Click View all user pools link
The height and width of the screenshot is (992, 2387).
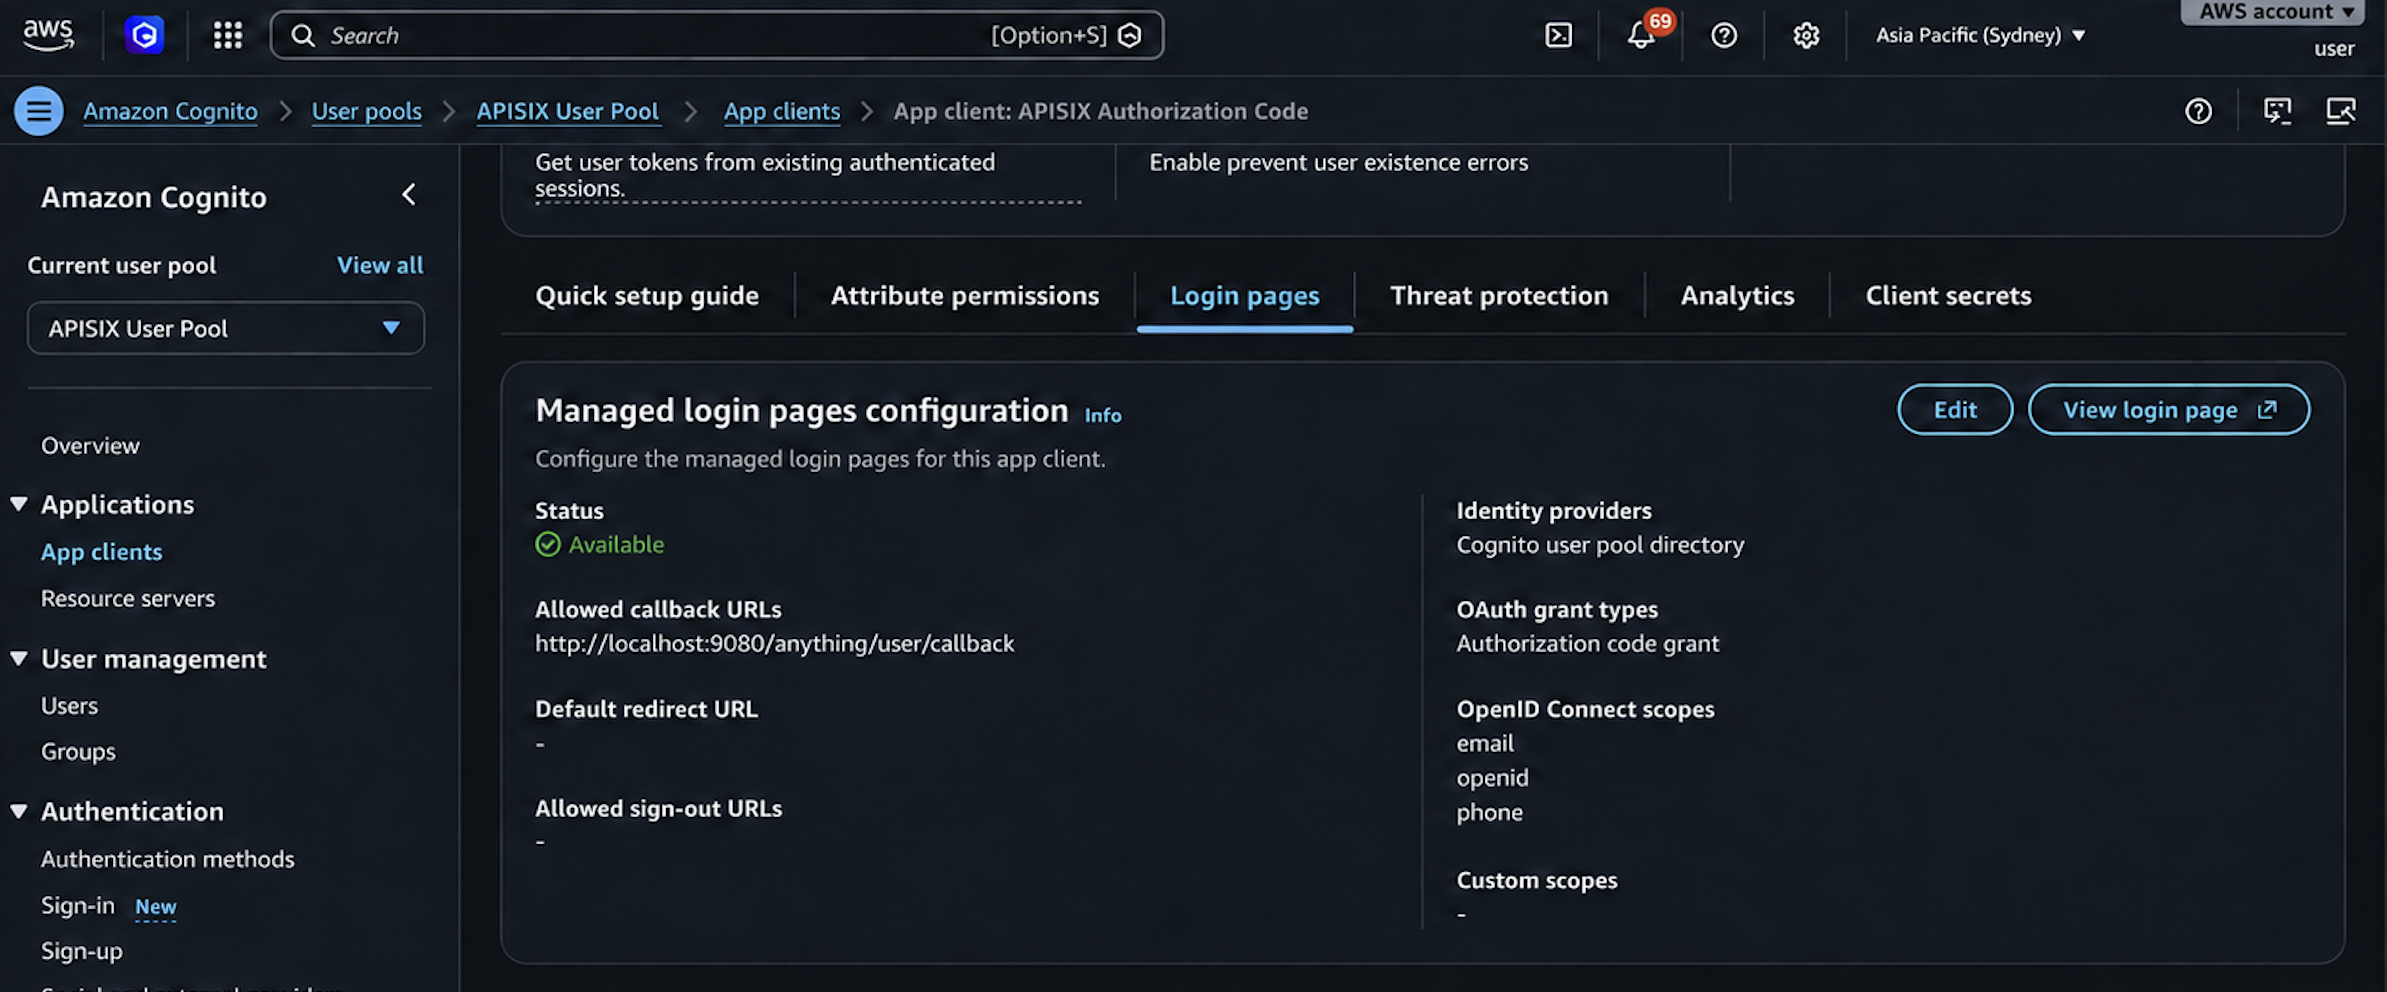[x=380, y=265]
